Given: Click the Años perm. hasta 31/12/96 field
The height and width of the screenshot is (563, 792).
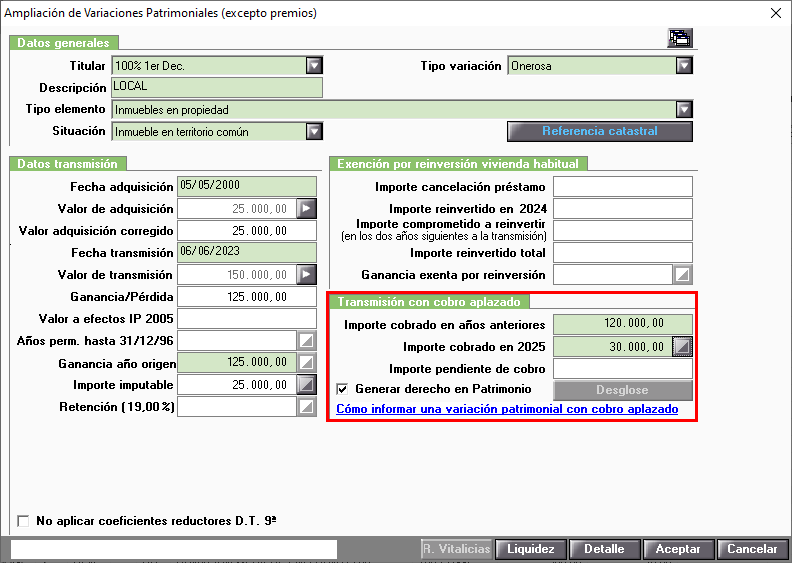Looking at the screenshot, I should (x=237, y=341).
